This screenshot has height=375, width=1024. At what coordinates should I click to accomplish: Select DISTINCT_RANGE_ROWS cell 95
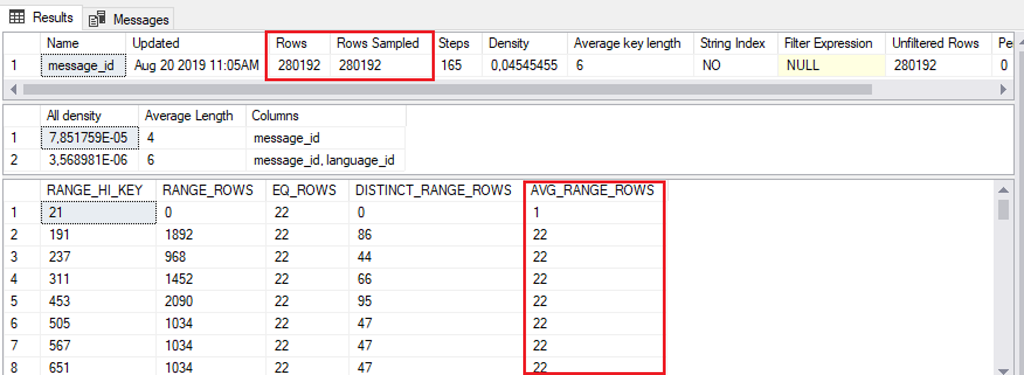[x=437, y=301]
